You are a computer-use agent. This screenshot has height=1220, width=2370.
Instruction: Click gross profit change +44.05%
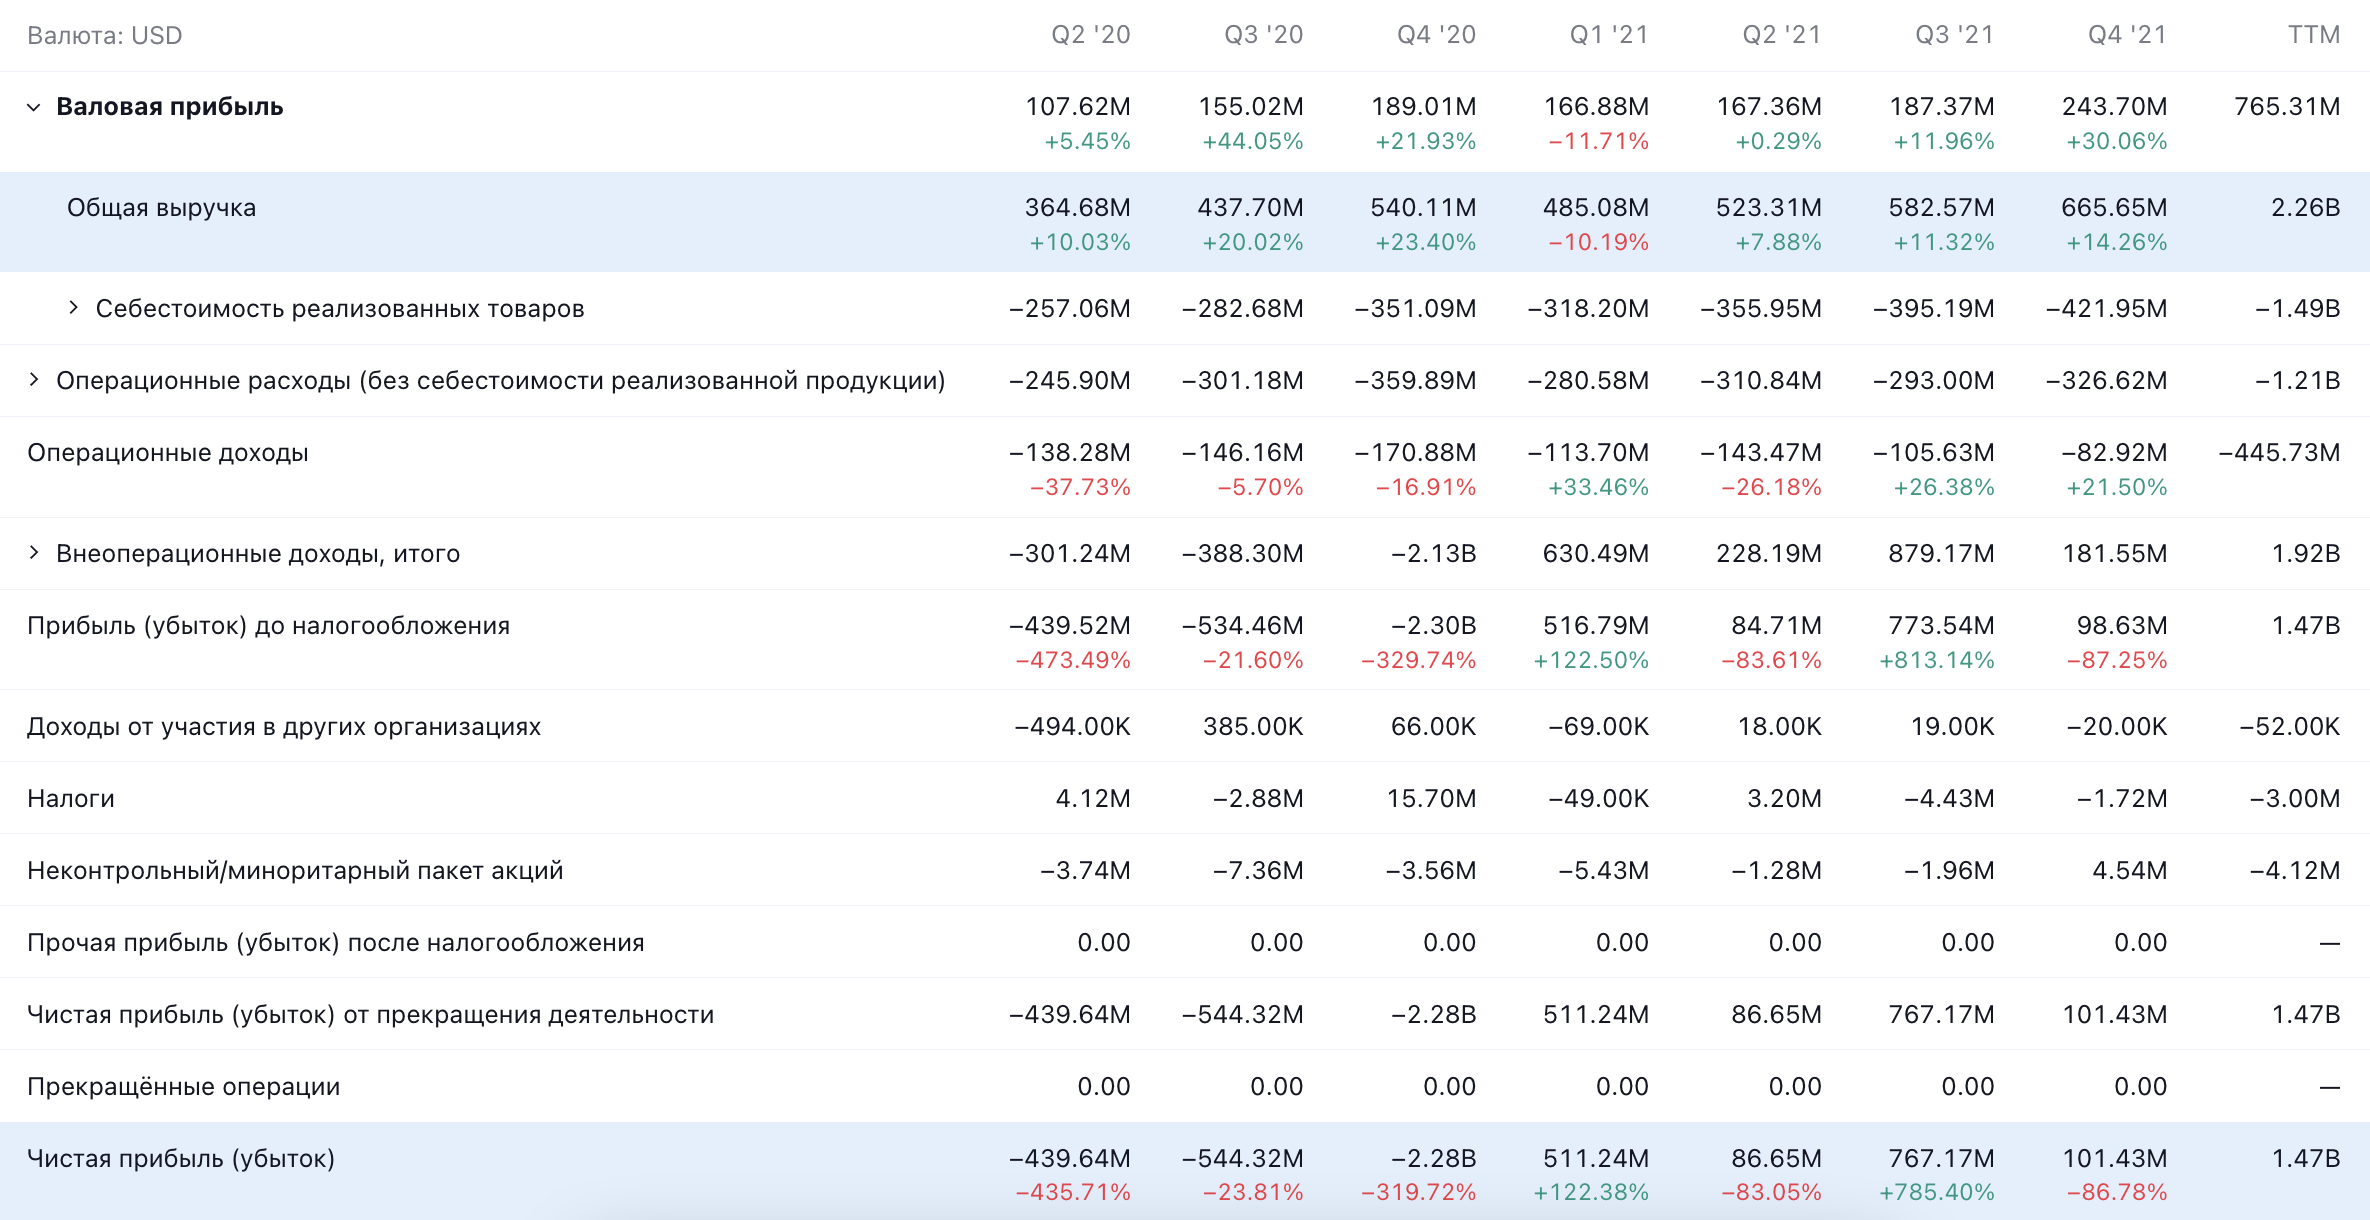(x=1253, y=141)
